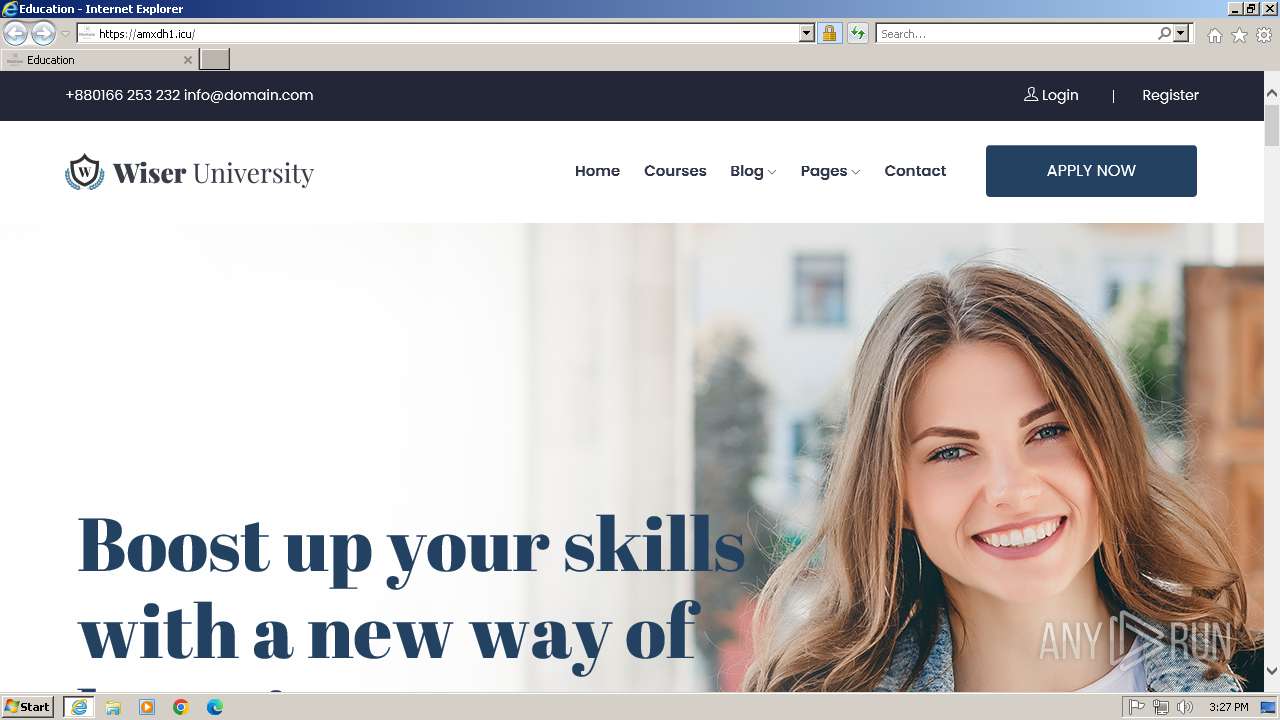Click the Show desktop tray icon
Image resolution: width=1280 pixels, height=720 pixels.
coord(1268,707)
